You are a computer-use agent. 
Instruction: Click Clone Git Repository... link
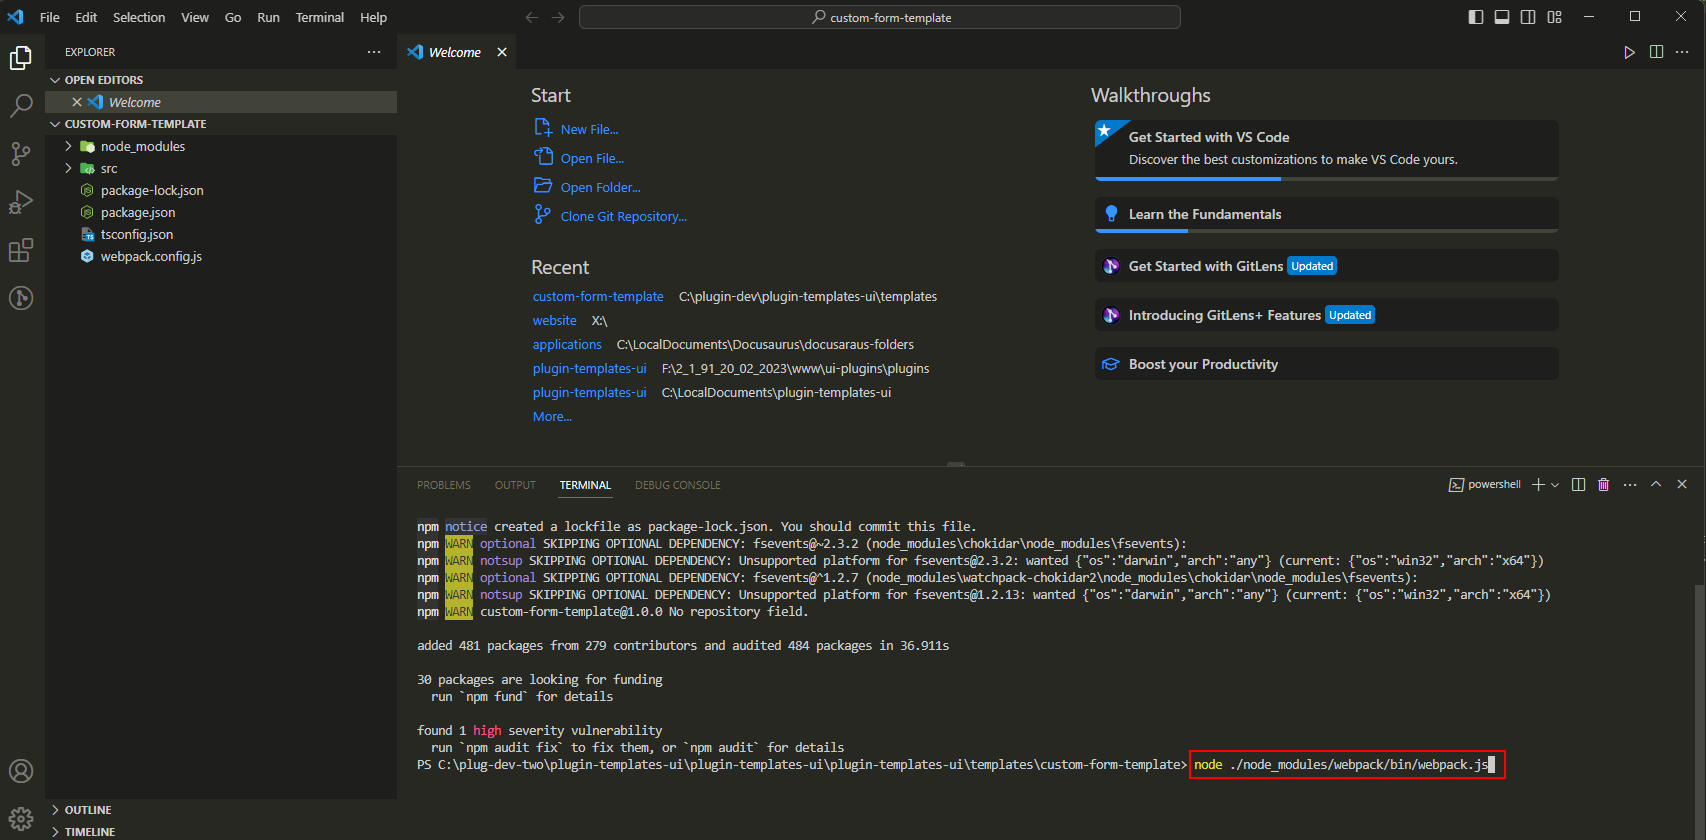pos(623,216)
